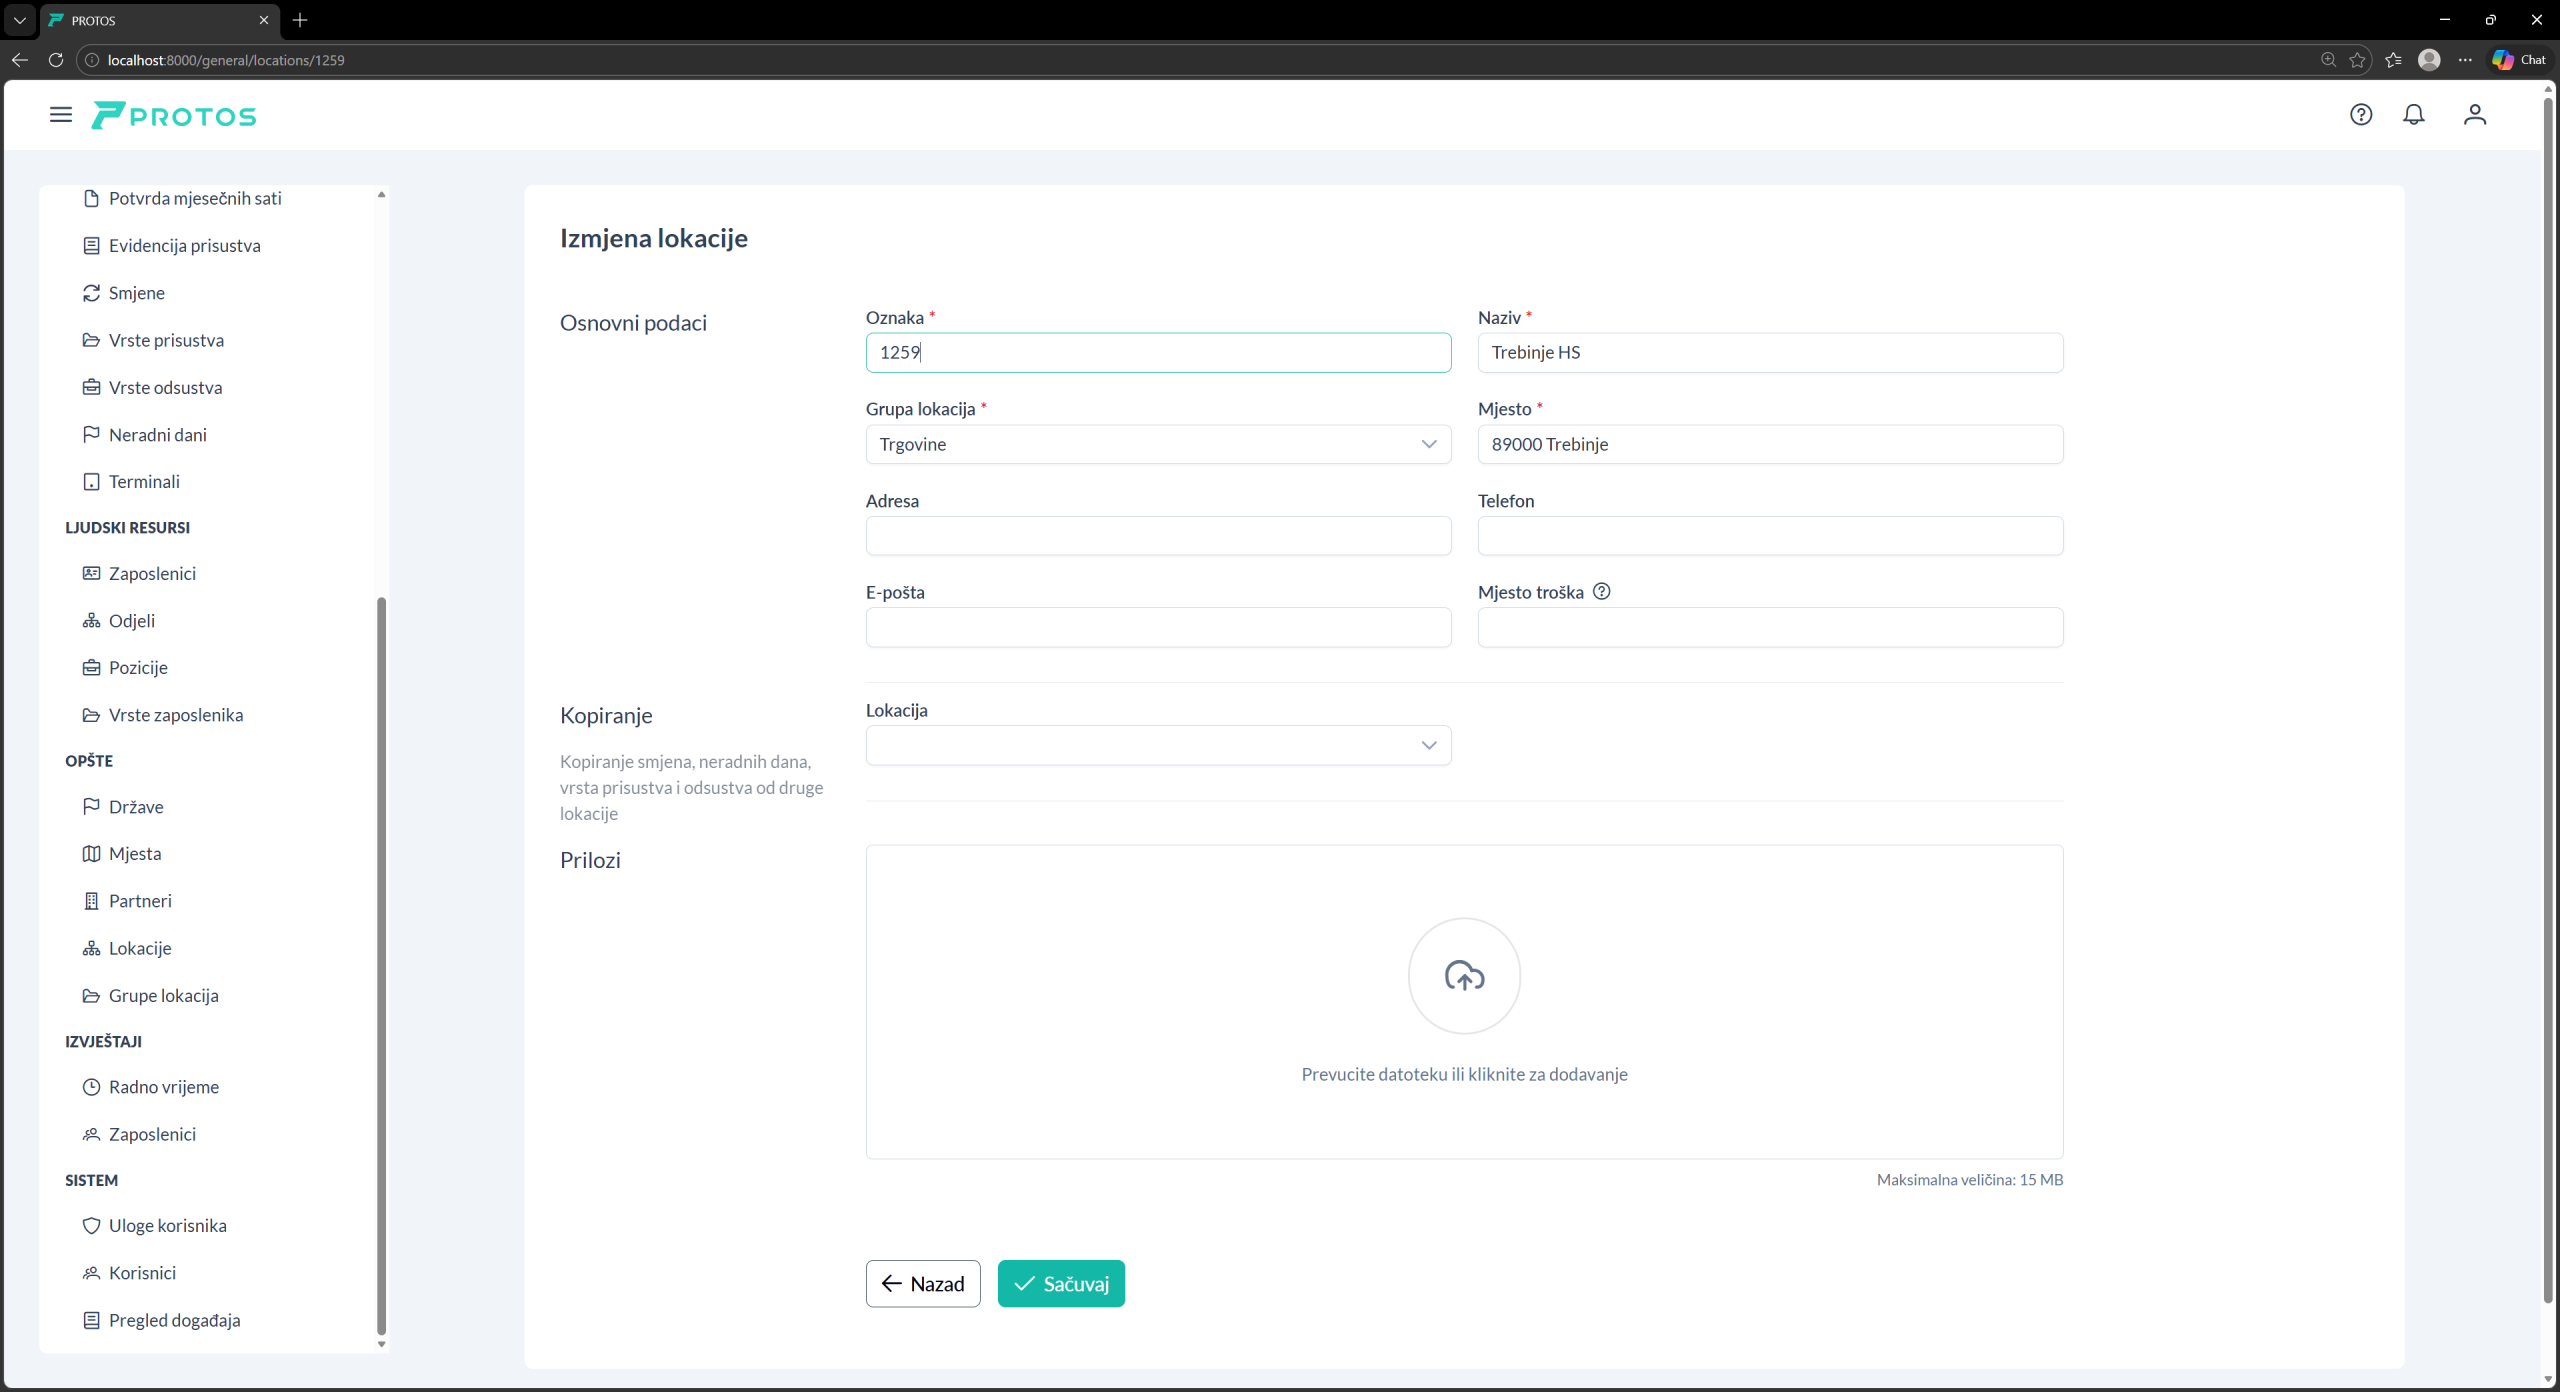Viewport: 2560px width, 1392px height.
Task: Open the browser tab list chevron
Action: 19,20
